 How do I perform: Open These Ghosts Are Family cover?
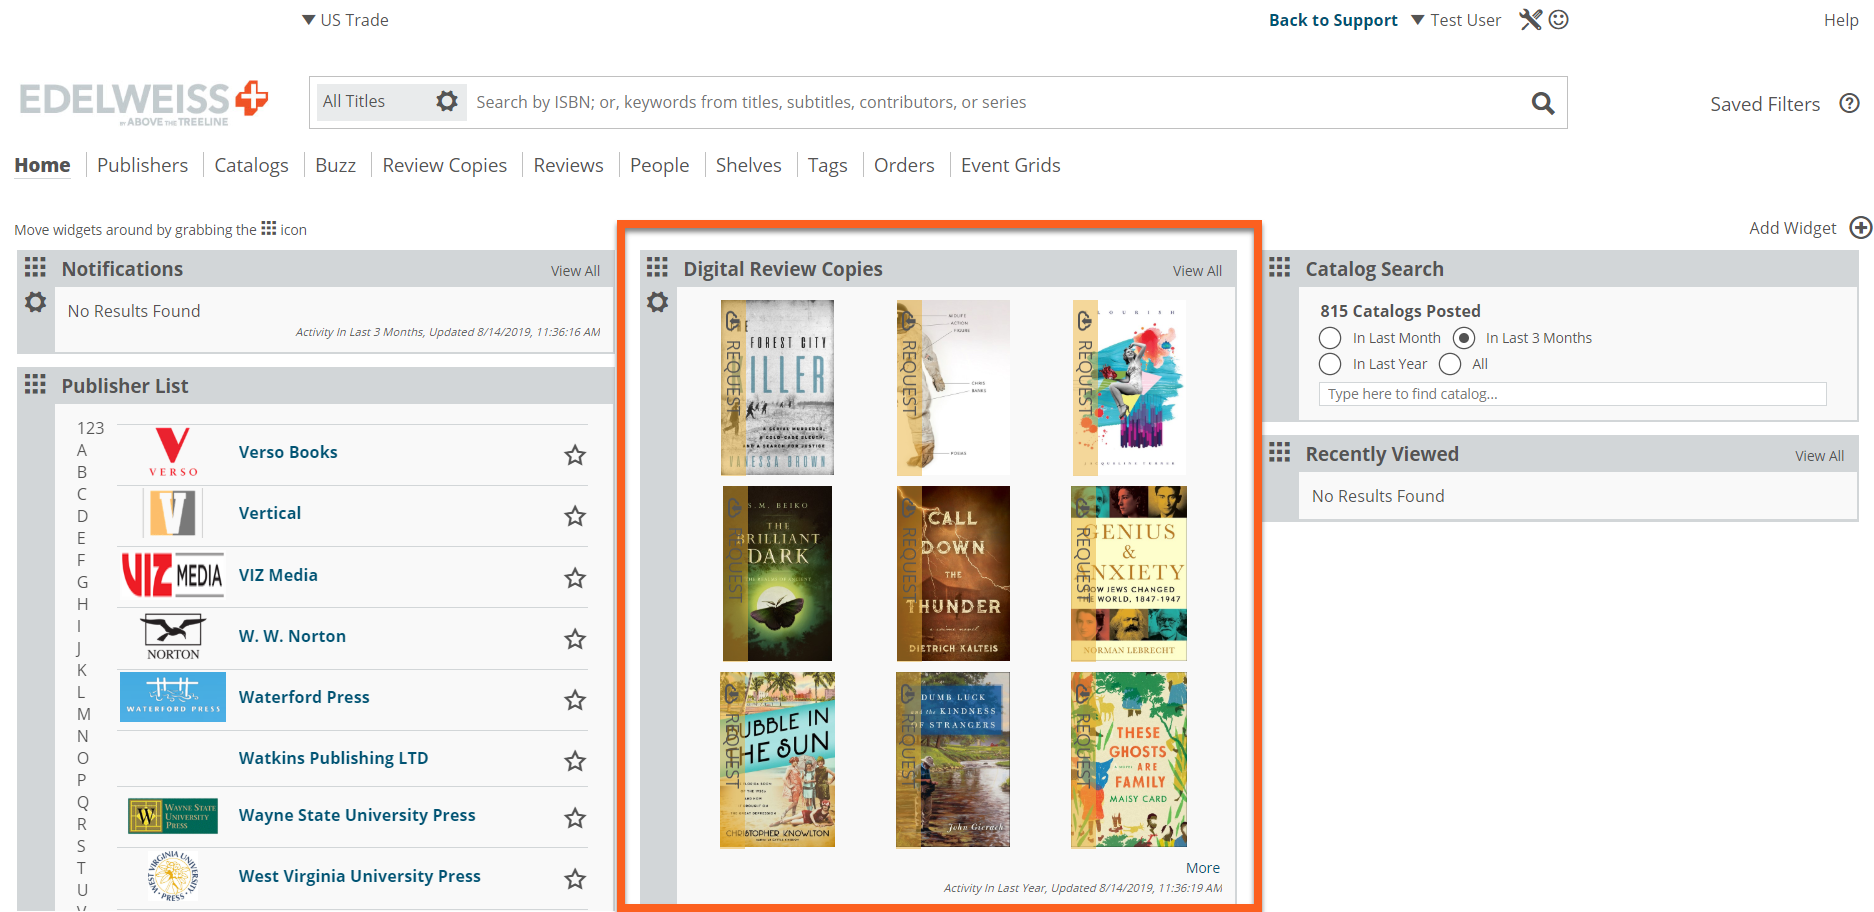[1129, 760]
